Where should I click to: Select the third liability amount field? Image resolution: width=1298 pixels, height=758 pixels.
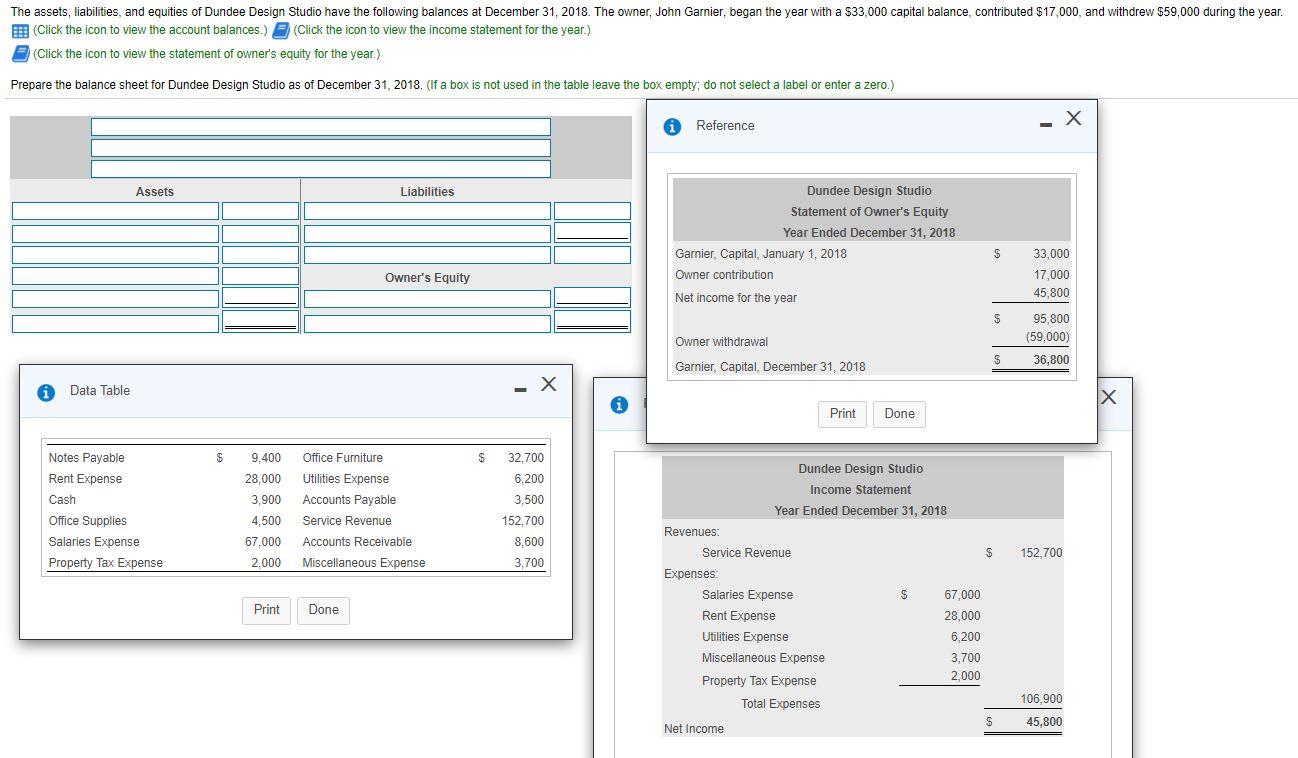click(x=592, y=255)
